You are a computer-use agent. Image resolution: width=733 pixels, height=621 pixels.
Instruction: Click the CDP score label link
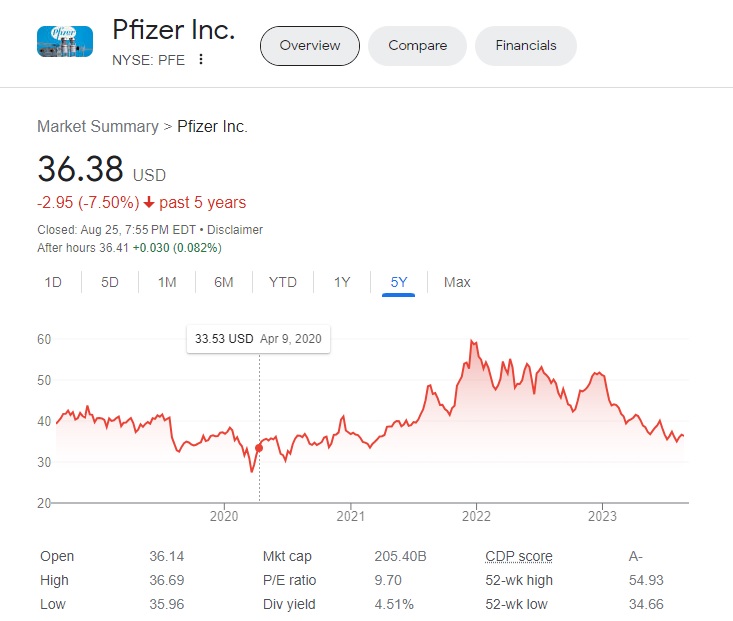pos(518,556)
